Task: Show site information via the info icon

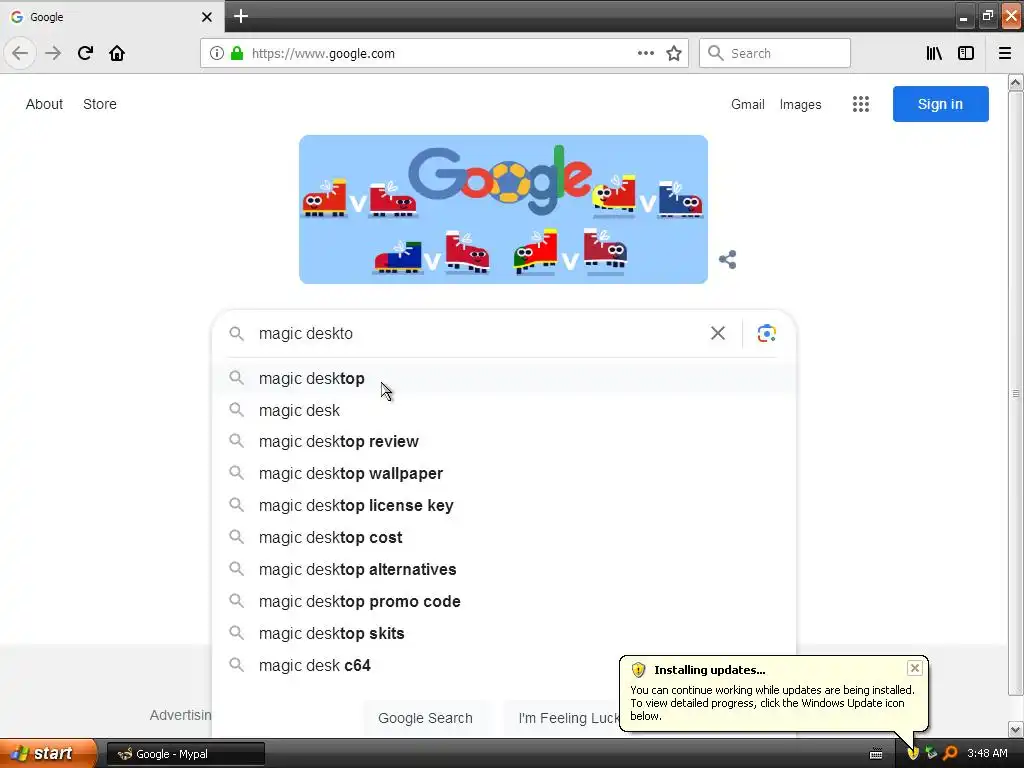Action: 217,53
